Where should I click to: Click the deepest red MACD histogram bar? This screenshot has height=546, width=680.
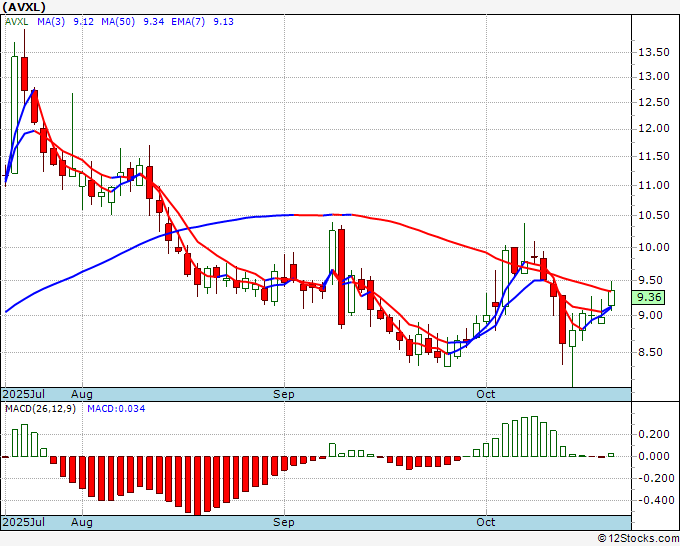[x=197, y=485]
